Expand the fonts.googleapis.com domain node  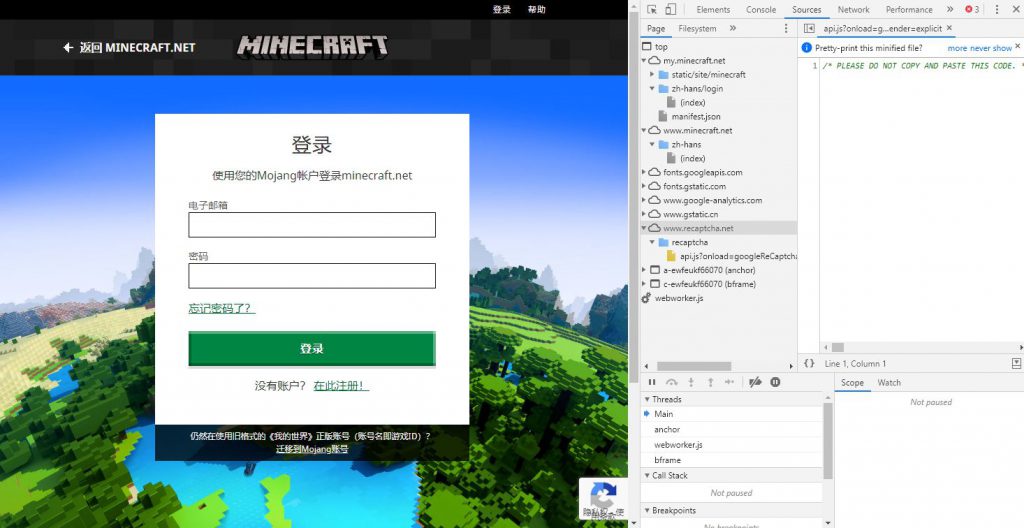coord(645,173)
